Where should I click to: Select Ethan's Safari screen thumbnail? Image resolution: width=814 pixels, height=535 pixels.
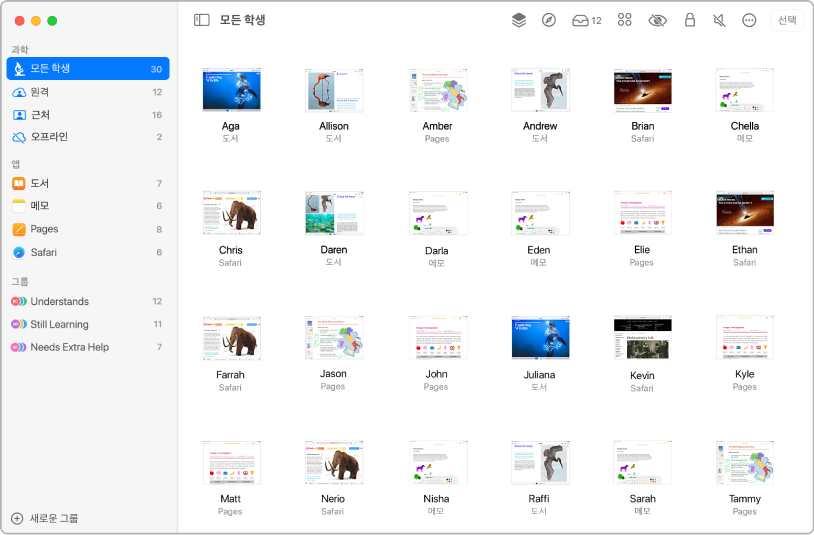pos(744,213)
